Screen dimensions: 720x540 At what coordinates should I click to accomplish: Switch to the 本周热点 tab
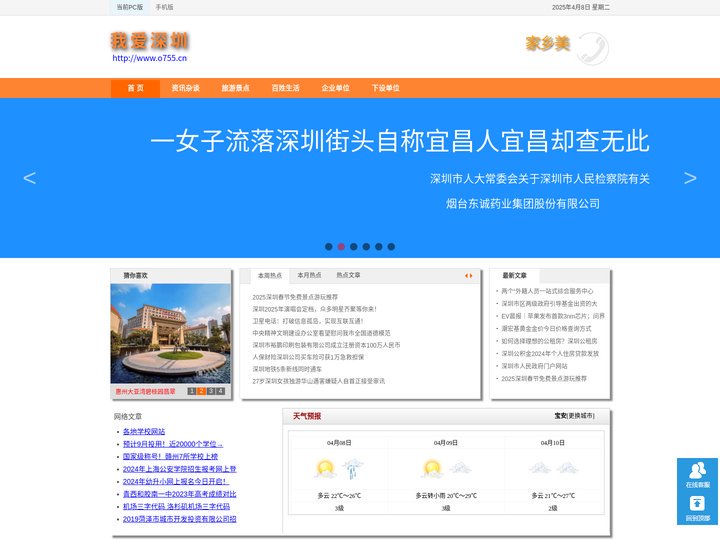click(270, 276)
